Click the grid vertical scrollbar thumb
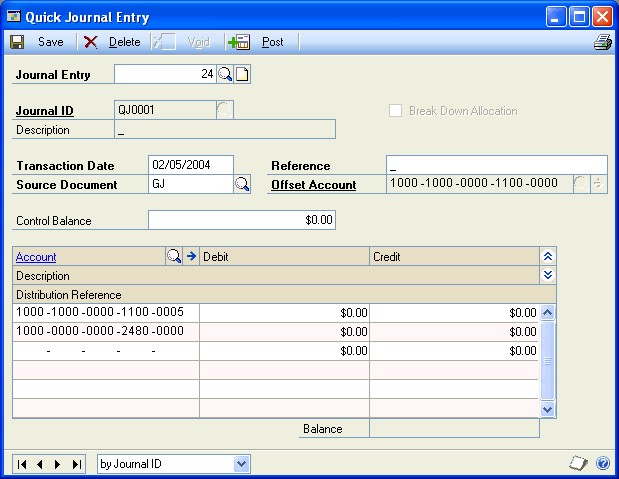Viewport: 619px width, 479px height. pos(547,360)
